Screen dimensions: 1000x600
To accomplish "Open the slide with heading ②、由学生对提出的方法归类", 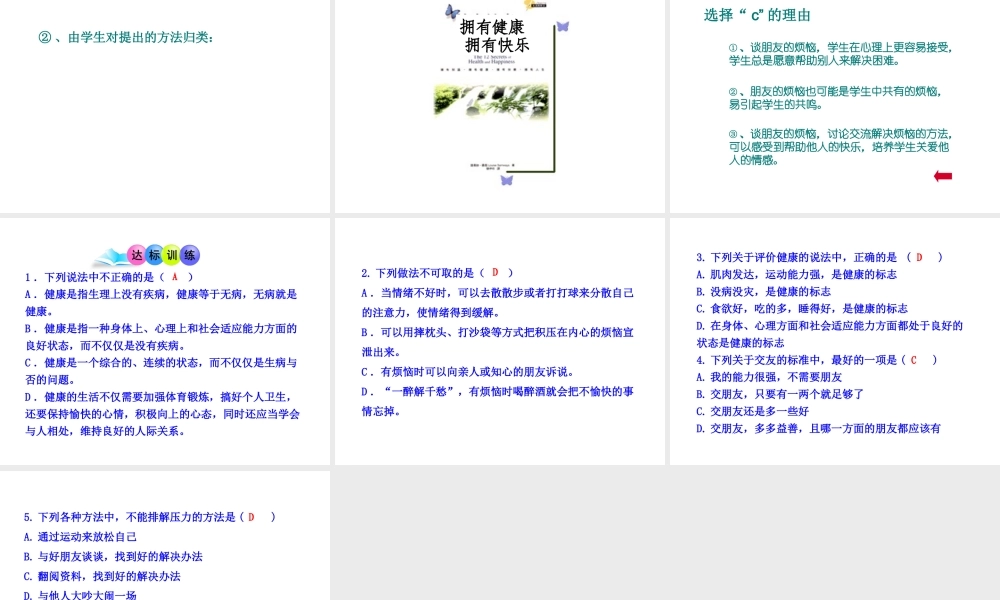I will pyautogui.click(x=165, y=106).
